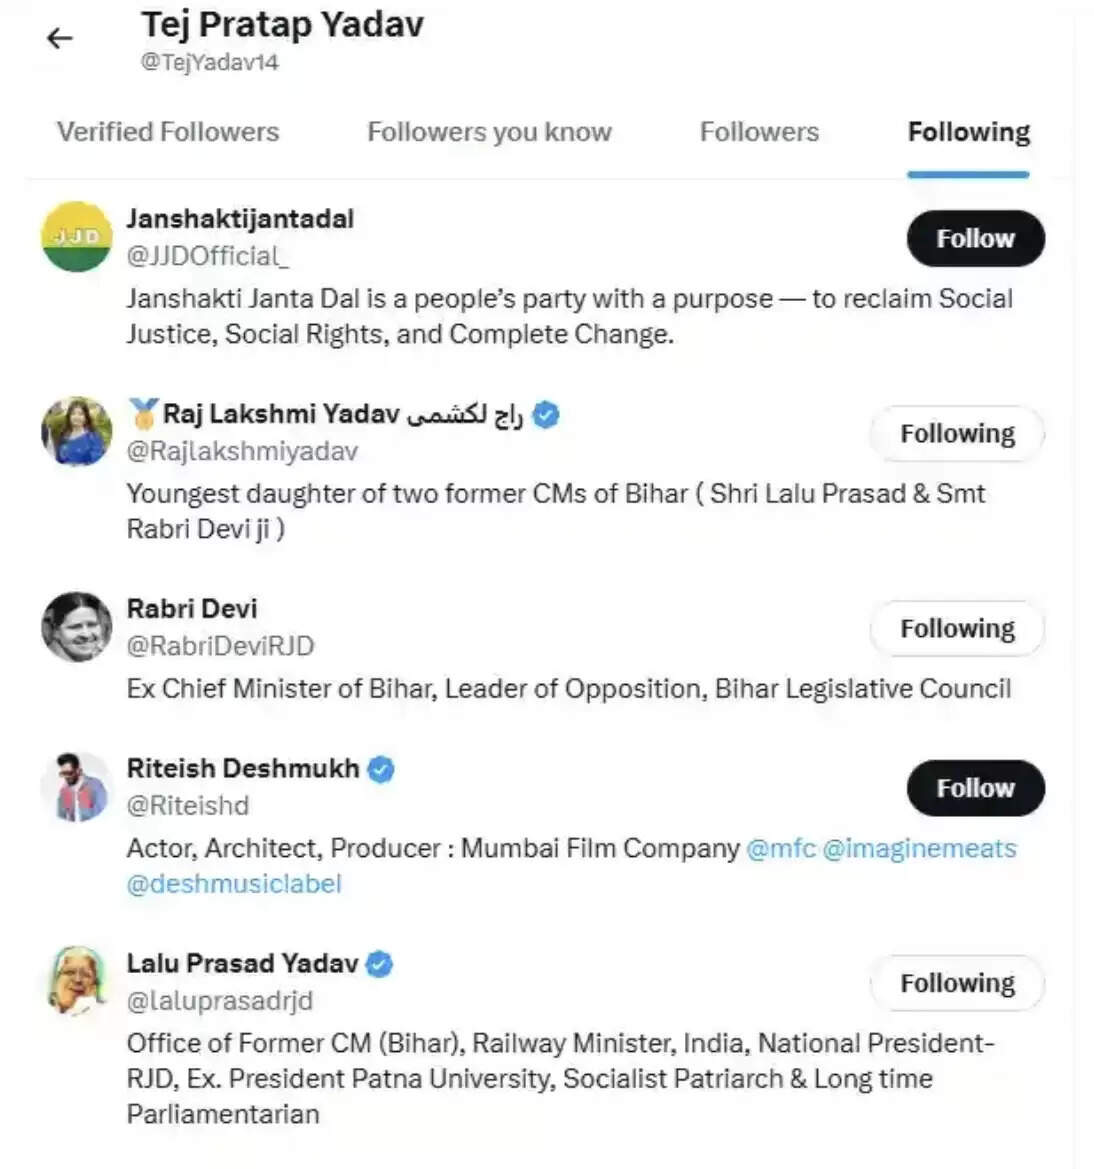Switch to Verified Followers tab

(x=168, y=132)
